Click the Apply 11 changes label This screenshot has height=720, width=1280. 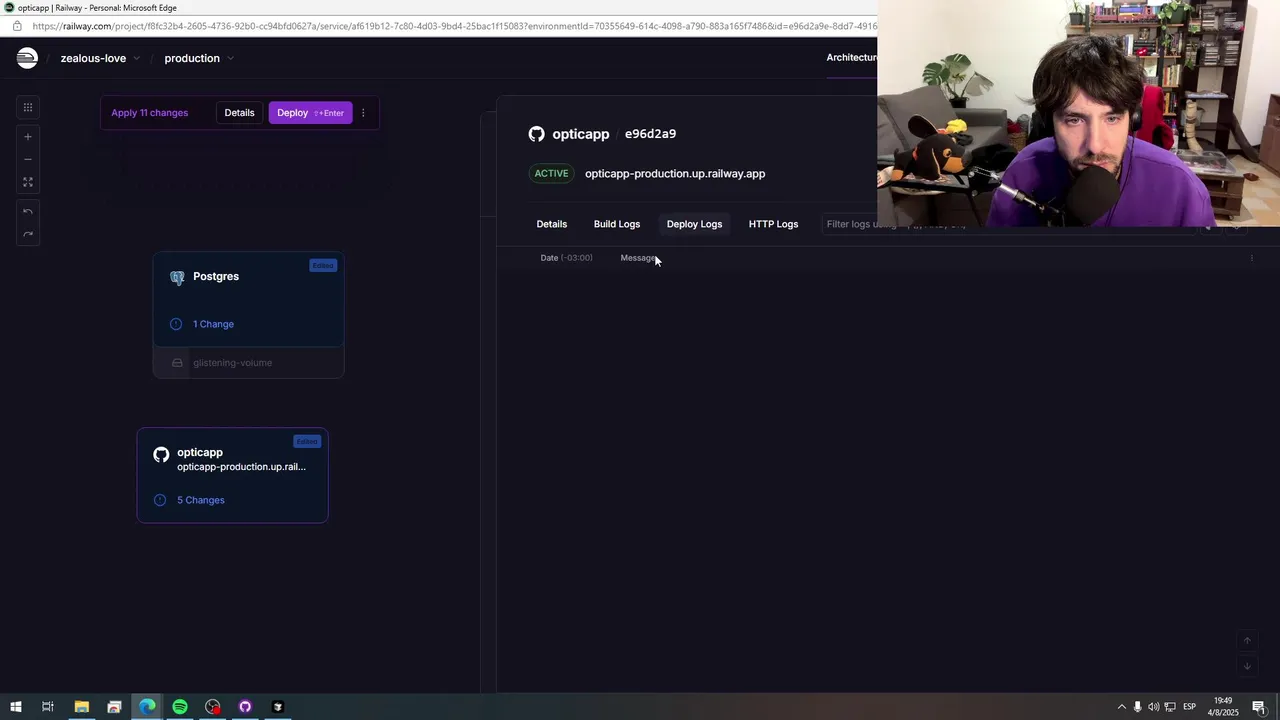tap(149, 113)
